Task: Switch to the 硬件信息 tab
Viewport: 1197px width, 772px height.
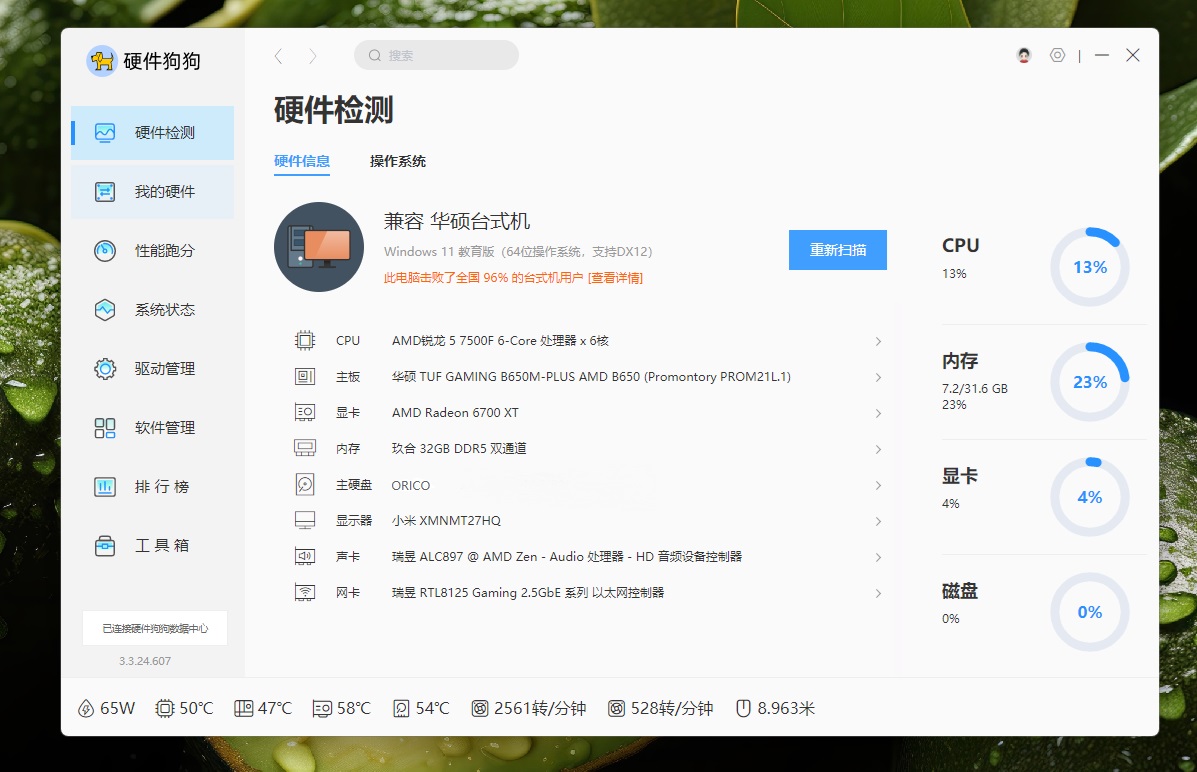Action: point(302,161)
